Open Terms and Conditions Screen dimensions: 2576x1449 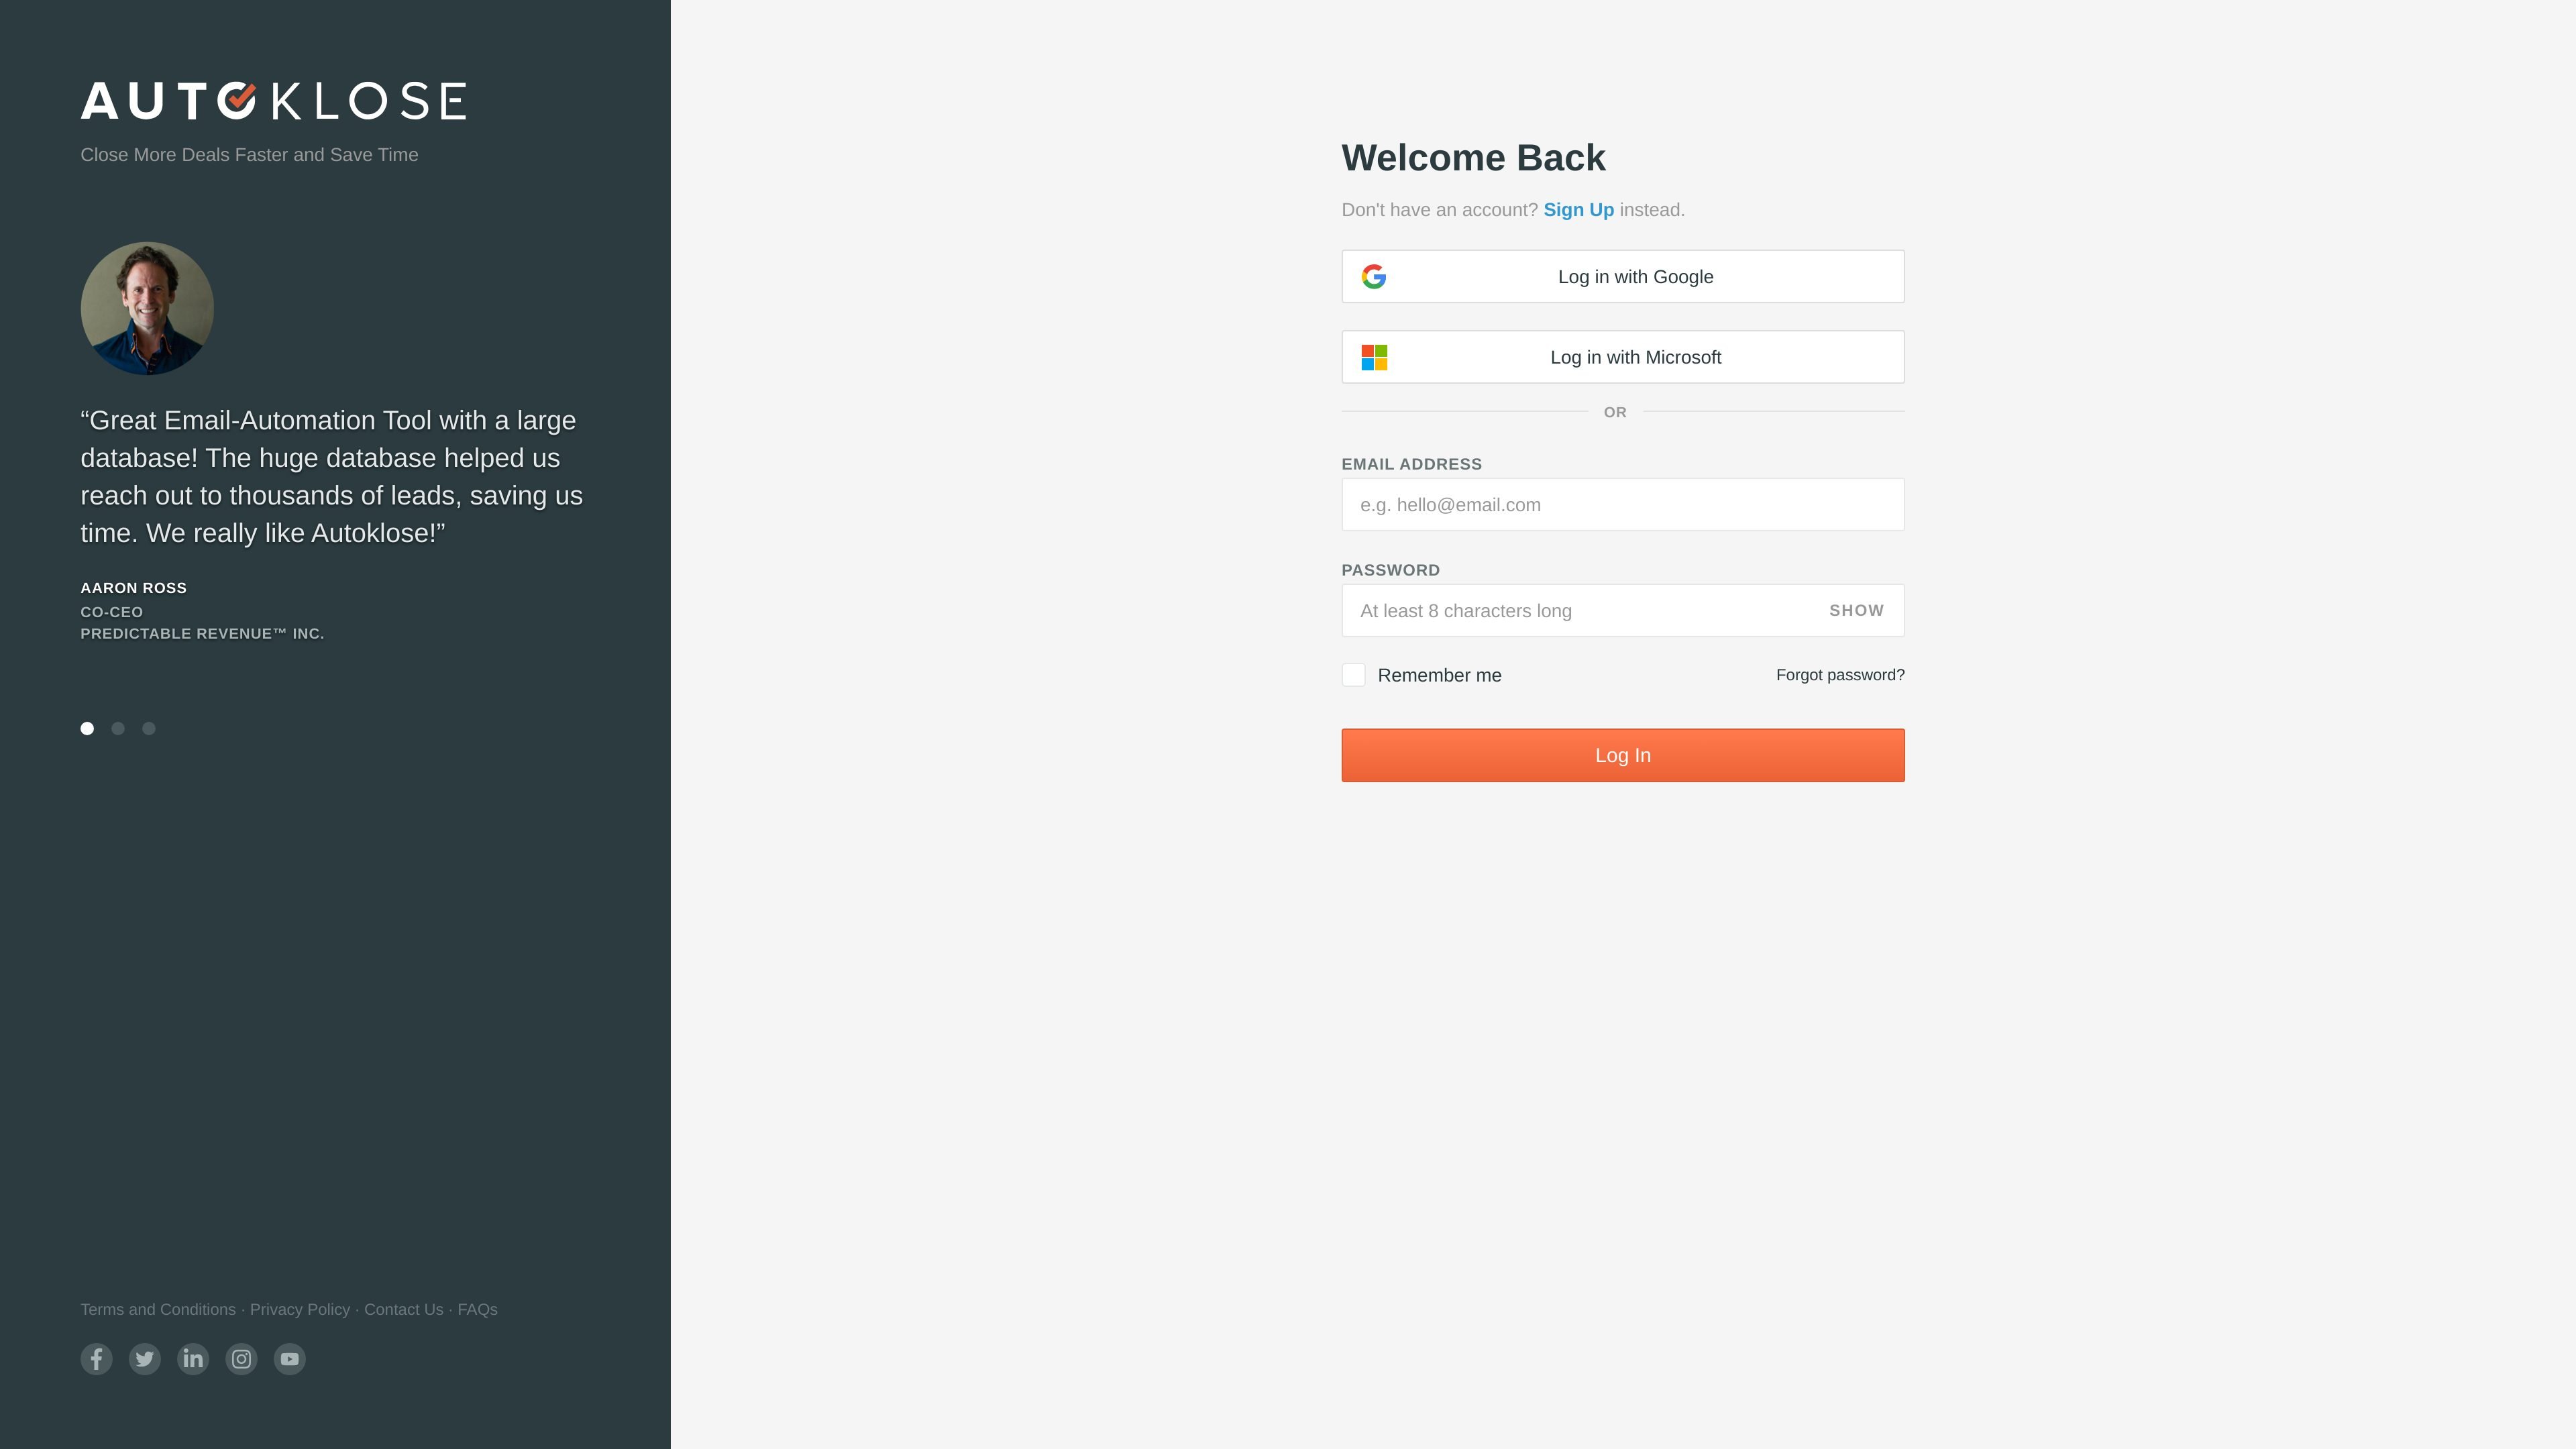tap(158, 1309)
